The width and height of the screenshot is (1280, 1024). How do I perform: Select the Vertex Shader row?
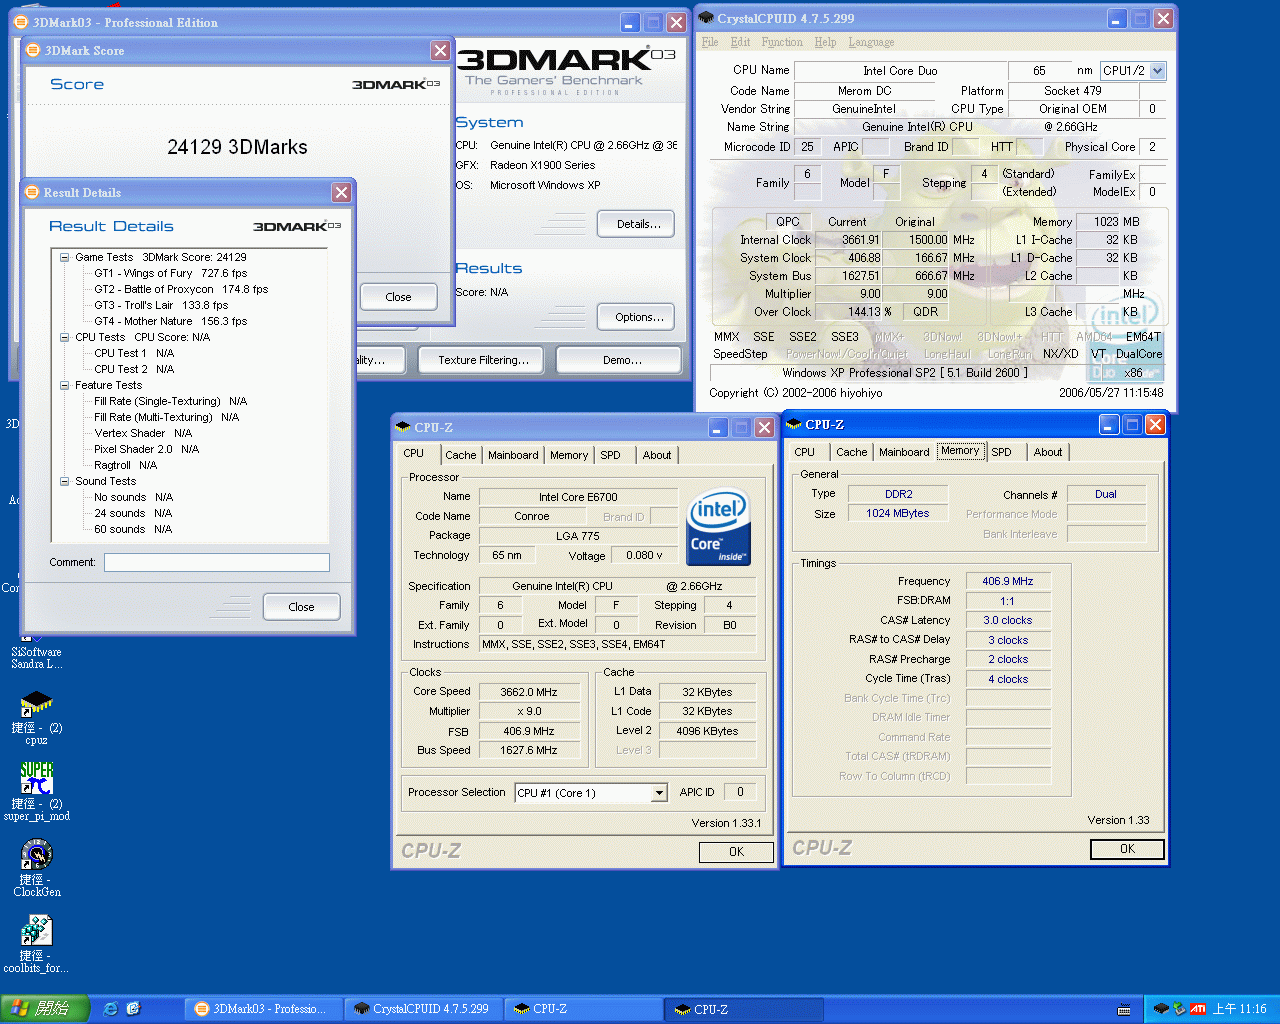click(143, 433)
